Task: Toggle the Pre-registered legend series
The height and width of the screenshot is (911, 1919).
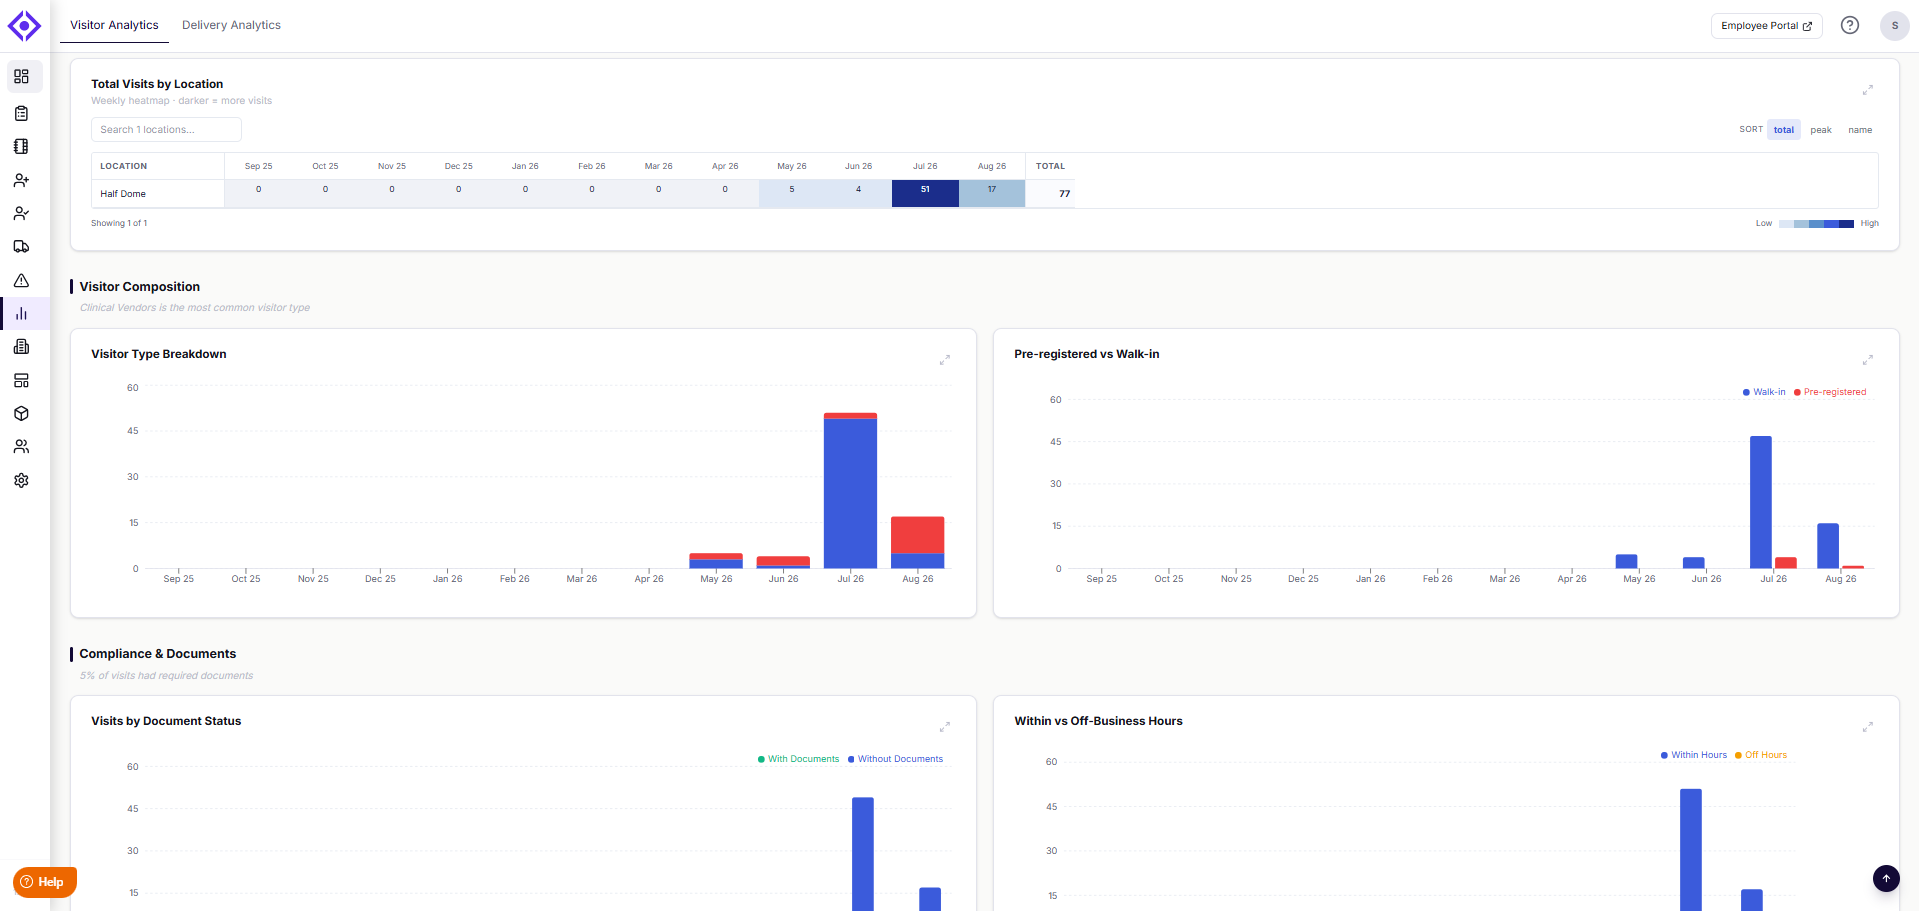Action: 1830,392
